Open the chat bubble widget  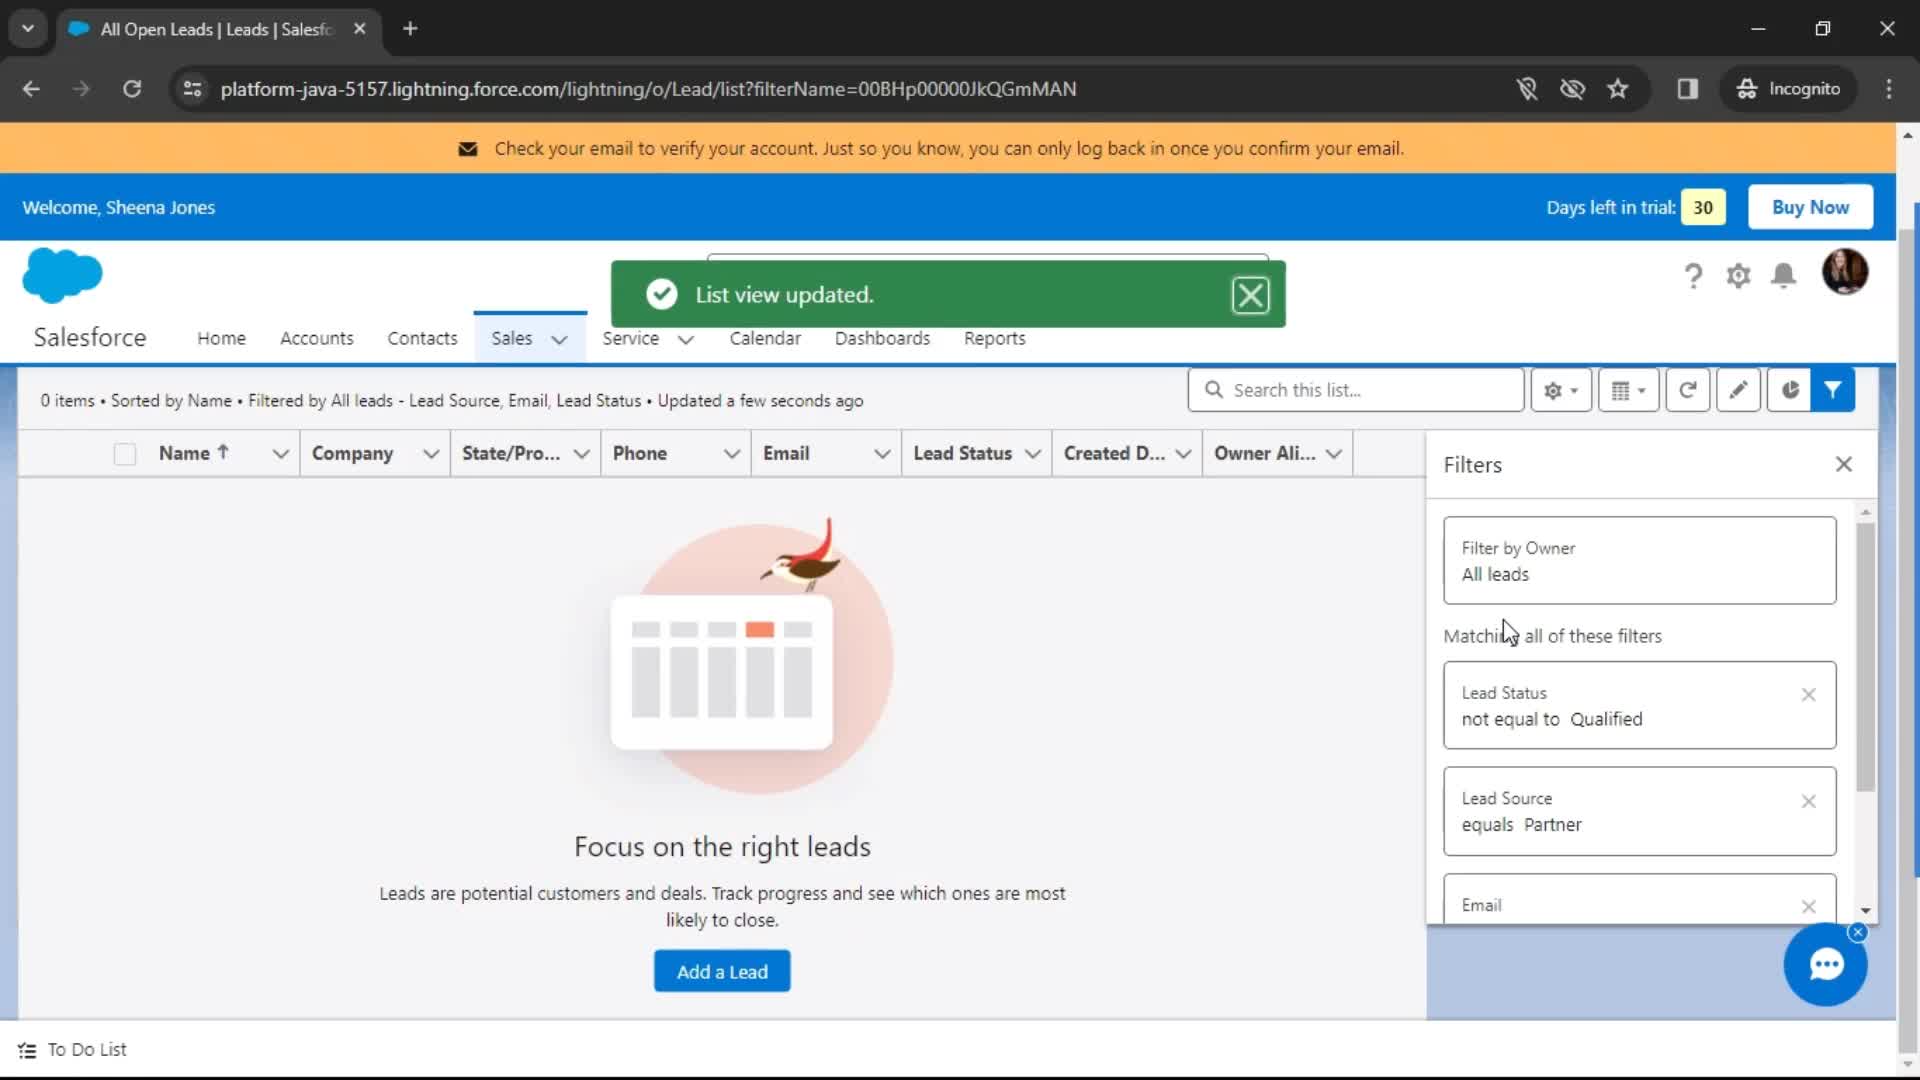[x=1825, y=964]
